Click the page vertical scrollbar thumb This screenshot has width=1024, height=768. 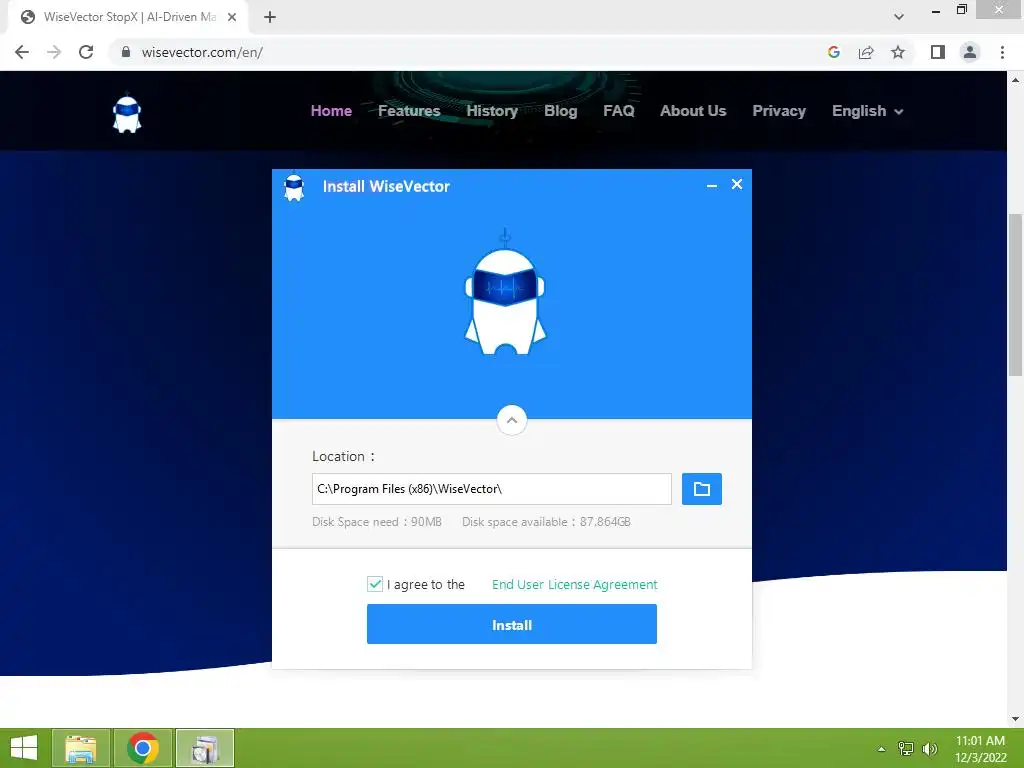tap(1015, 295)
